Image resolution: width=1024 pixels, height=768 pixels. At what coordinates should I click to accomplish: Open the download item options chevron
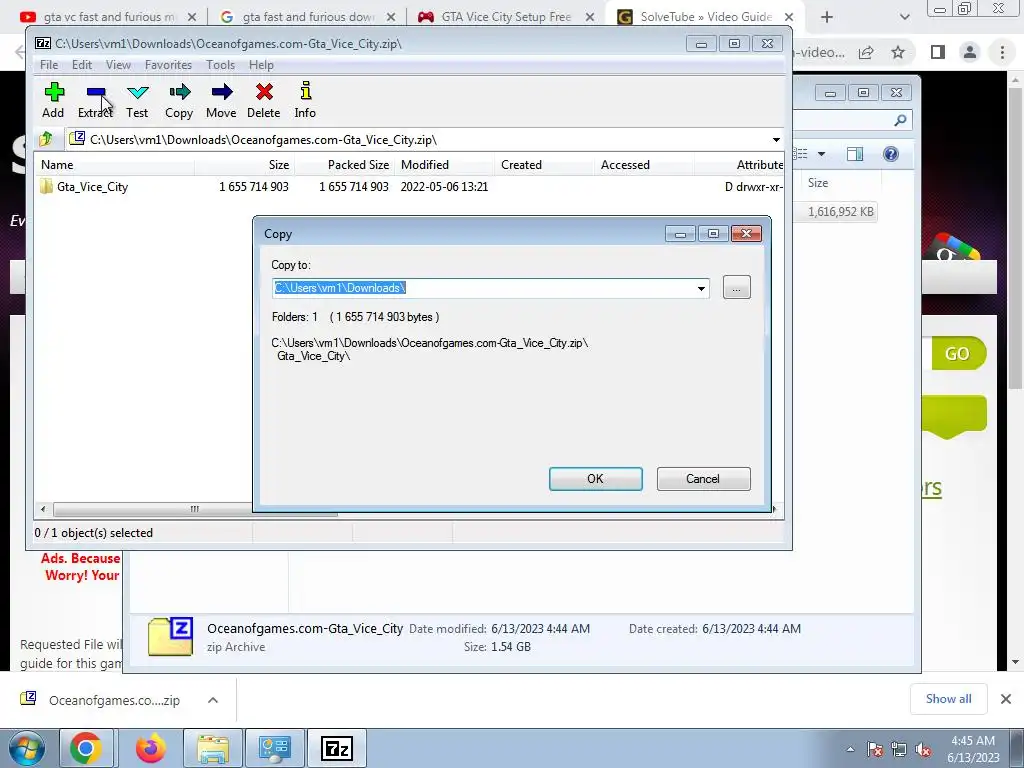pyautogui.click(x=213, y=700)
